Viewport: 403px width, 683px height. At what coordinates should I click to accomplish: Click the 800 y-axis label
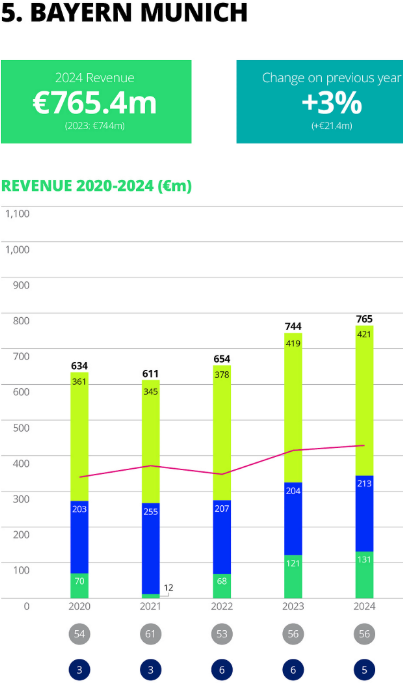21,321
